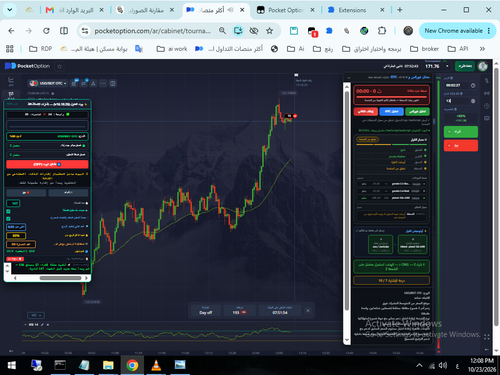
Task: Select the buy mode button beside the sell mode button
Action: coord(68,193)
